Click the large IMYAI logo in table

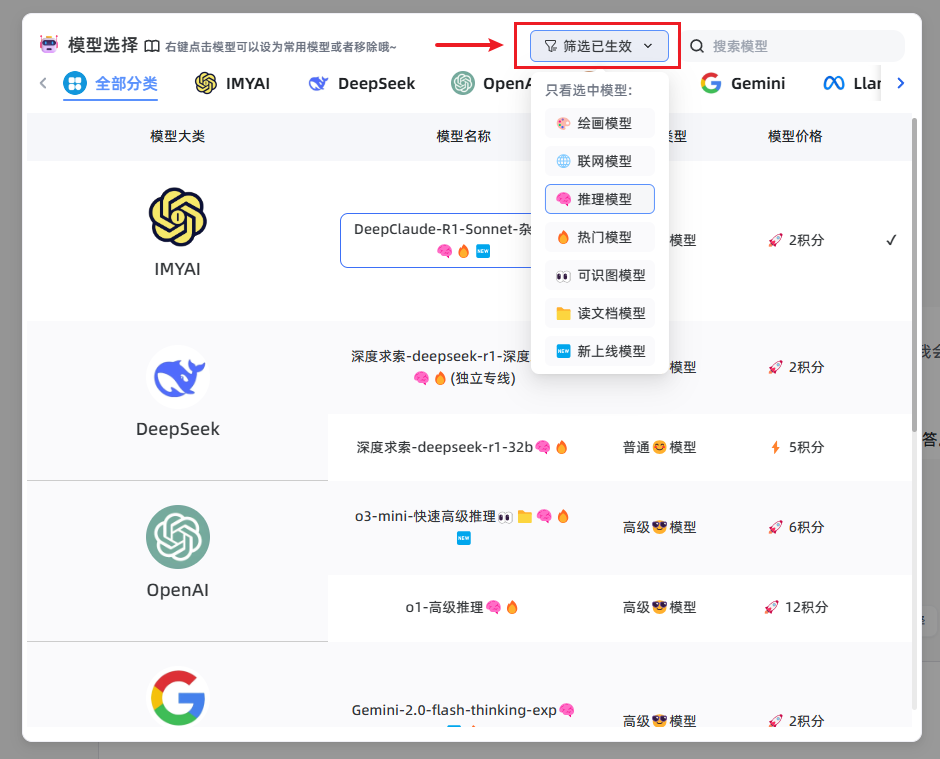[x=177, y=217]
